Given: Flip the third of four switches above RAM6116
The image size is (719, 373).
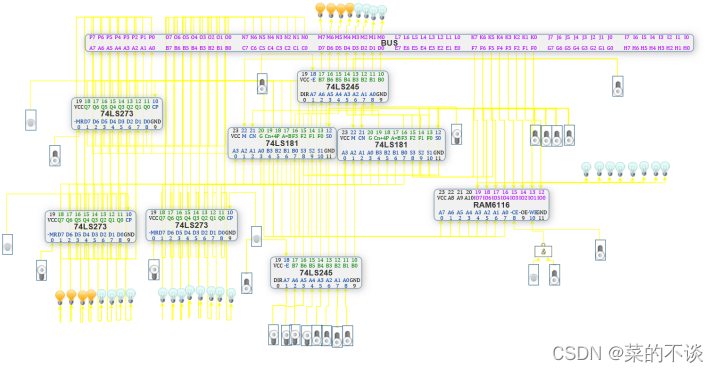Looking at the screenshot, I should click(x=557, y=136).
